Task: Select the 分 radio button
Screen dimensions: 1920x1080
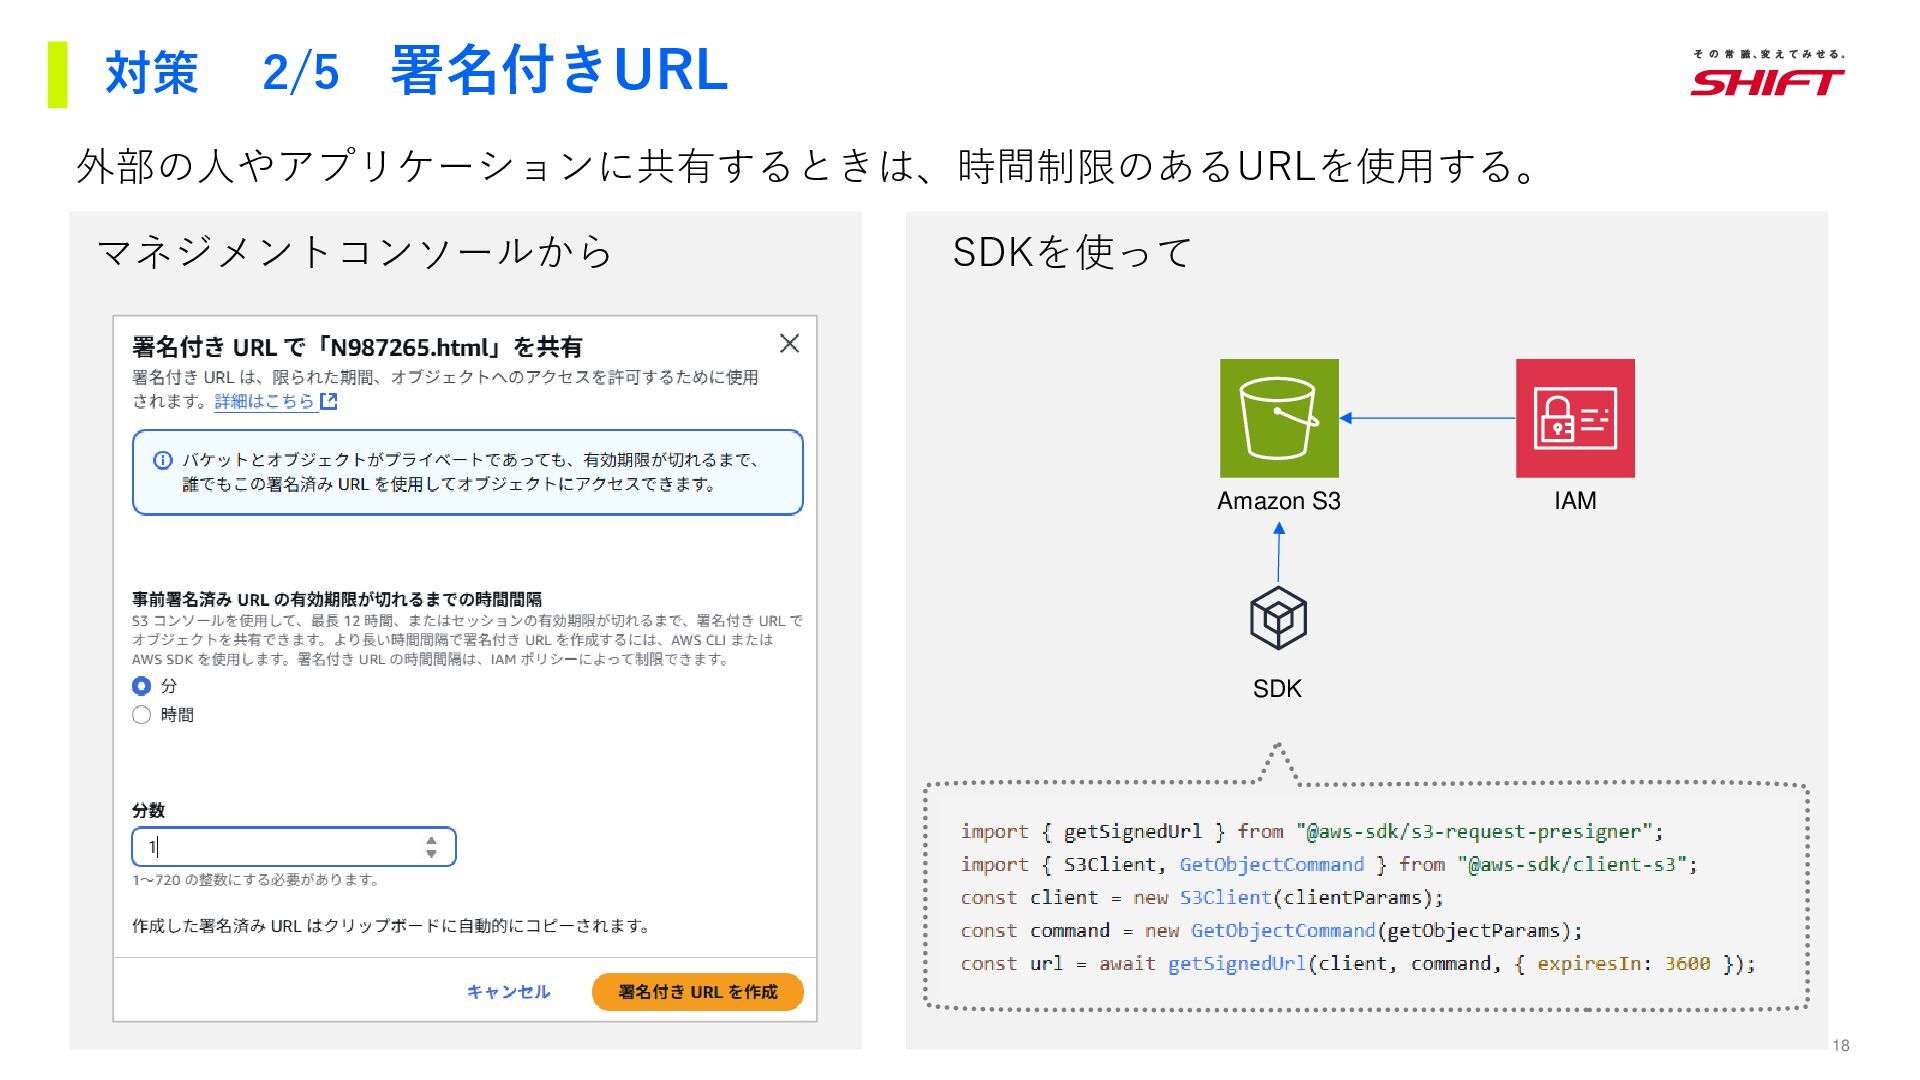Action: [x=141, y=686]
